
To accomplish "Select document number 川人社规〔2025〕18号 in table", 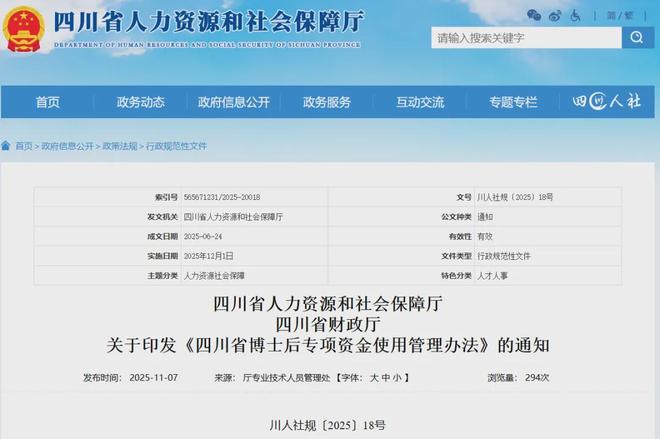I will coord(515,197).
